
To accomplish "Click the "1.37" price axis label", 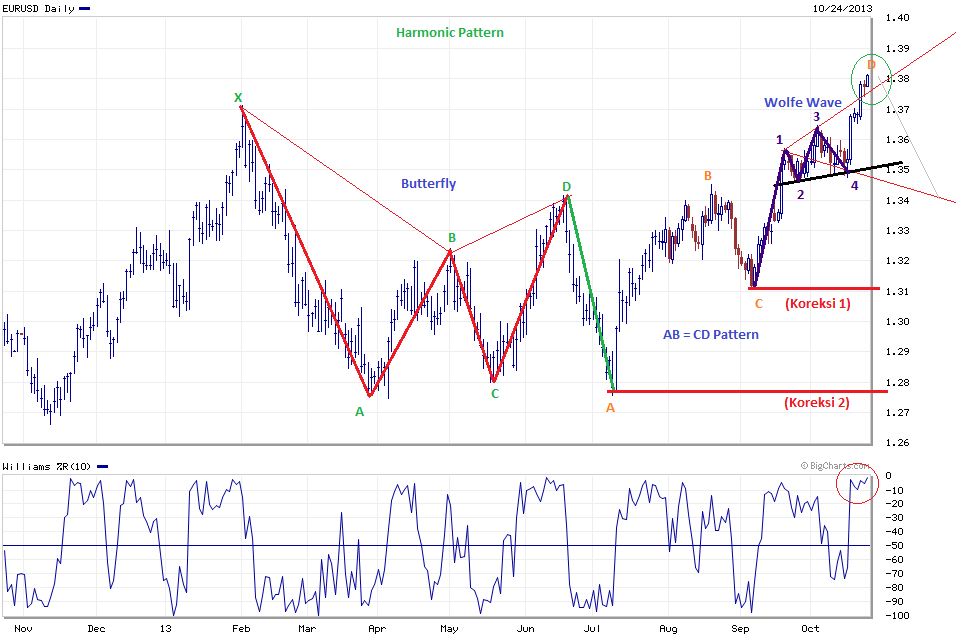I will tap(897, 109).
